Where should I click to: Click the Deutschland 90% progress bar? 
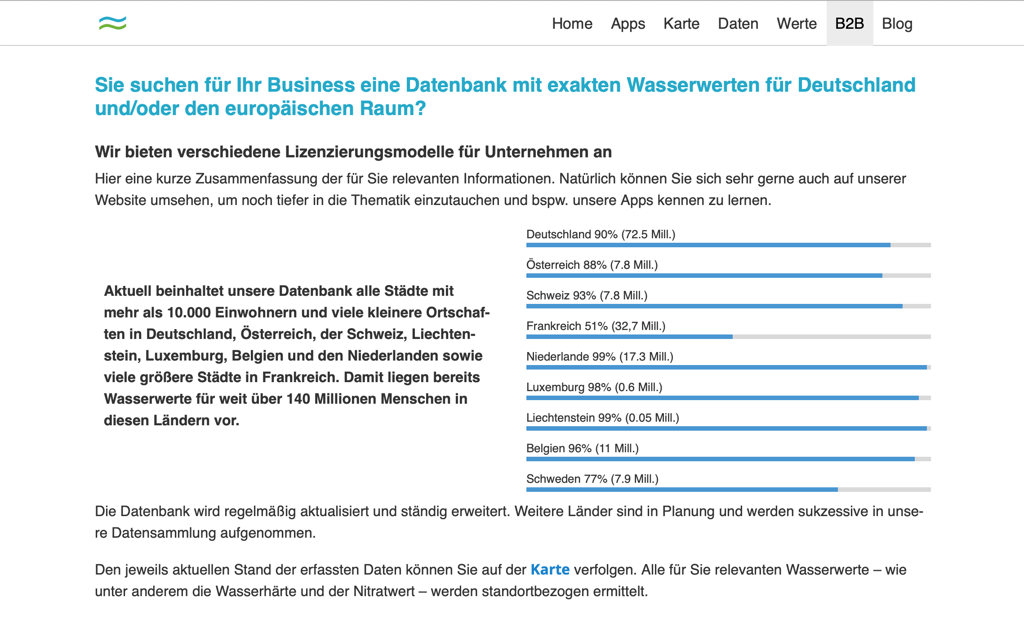[x=728, y=245]
